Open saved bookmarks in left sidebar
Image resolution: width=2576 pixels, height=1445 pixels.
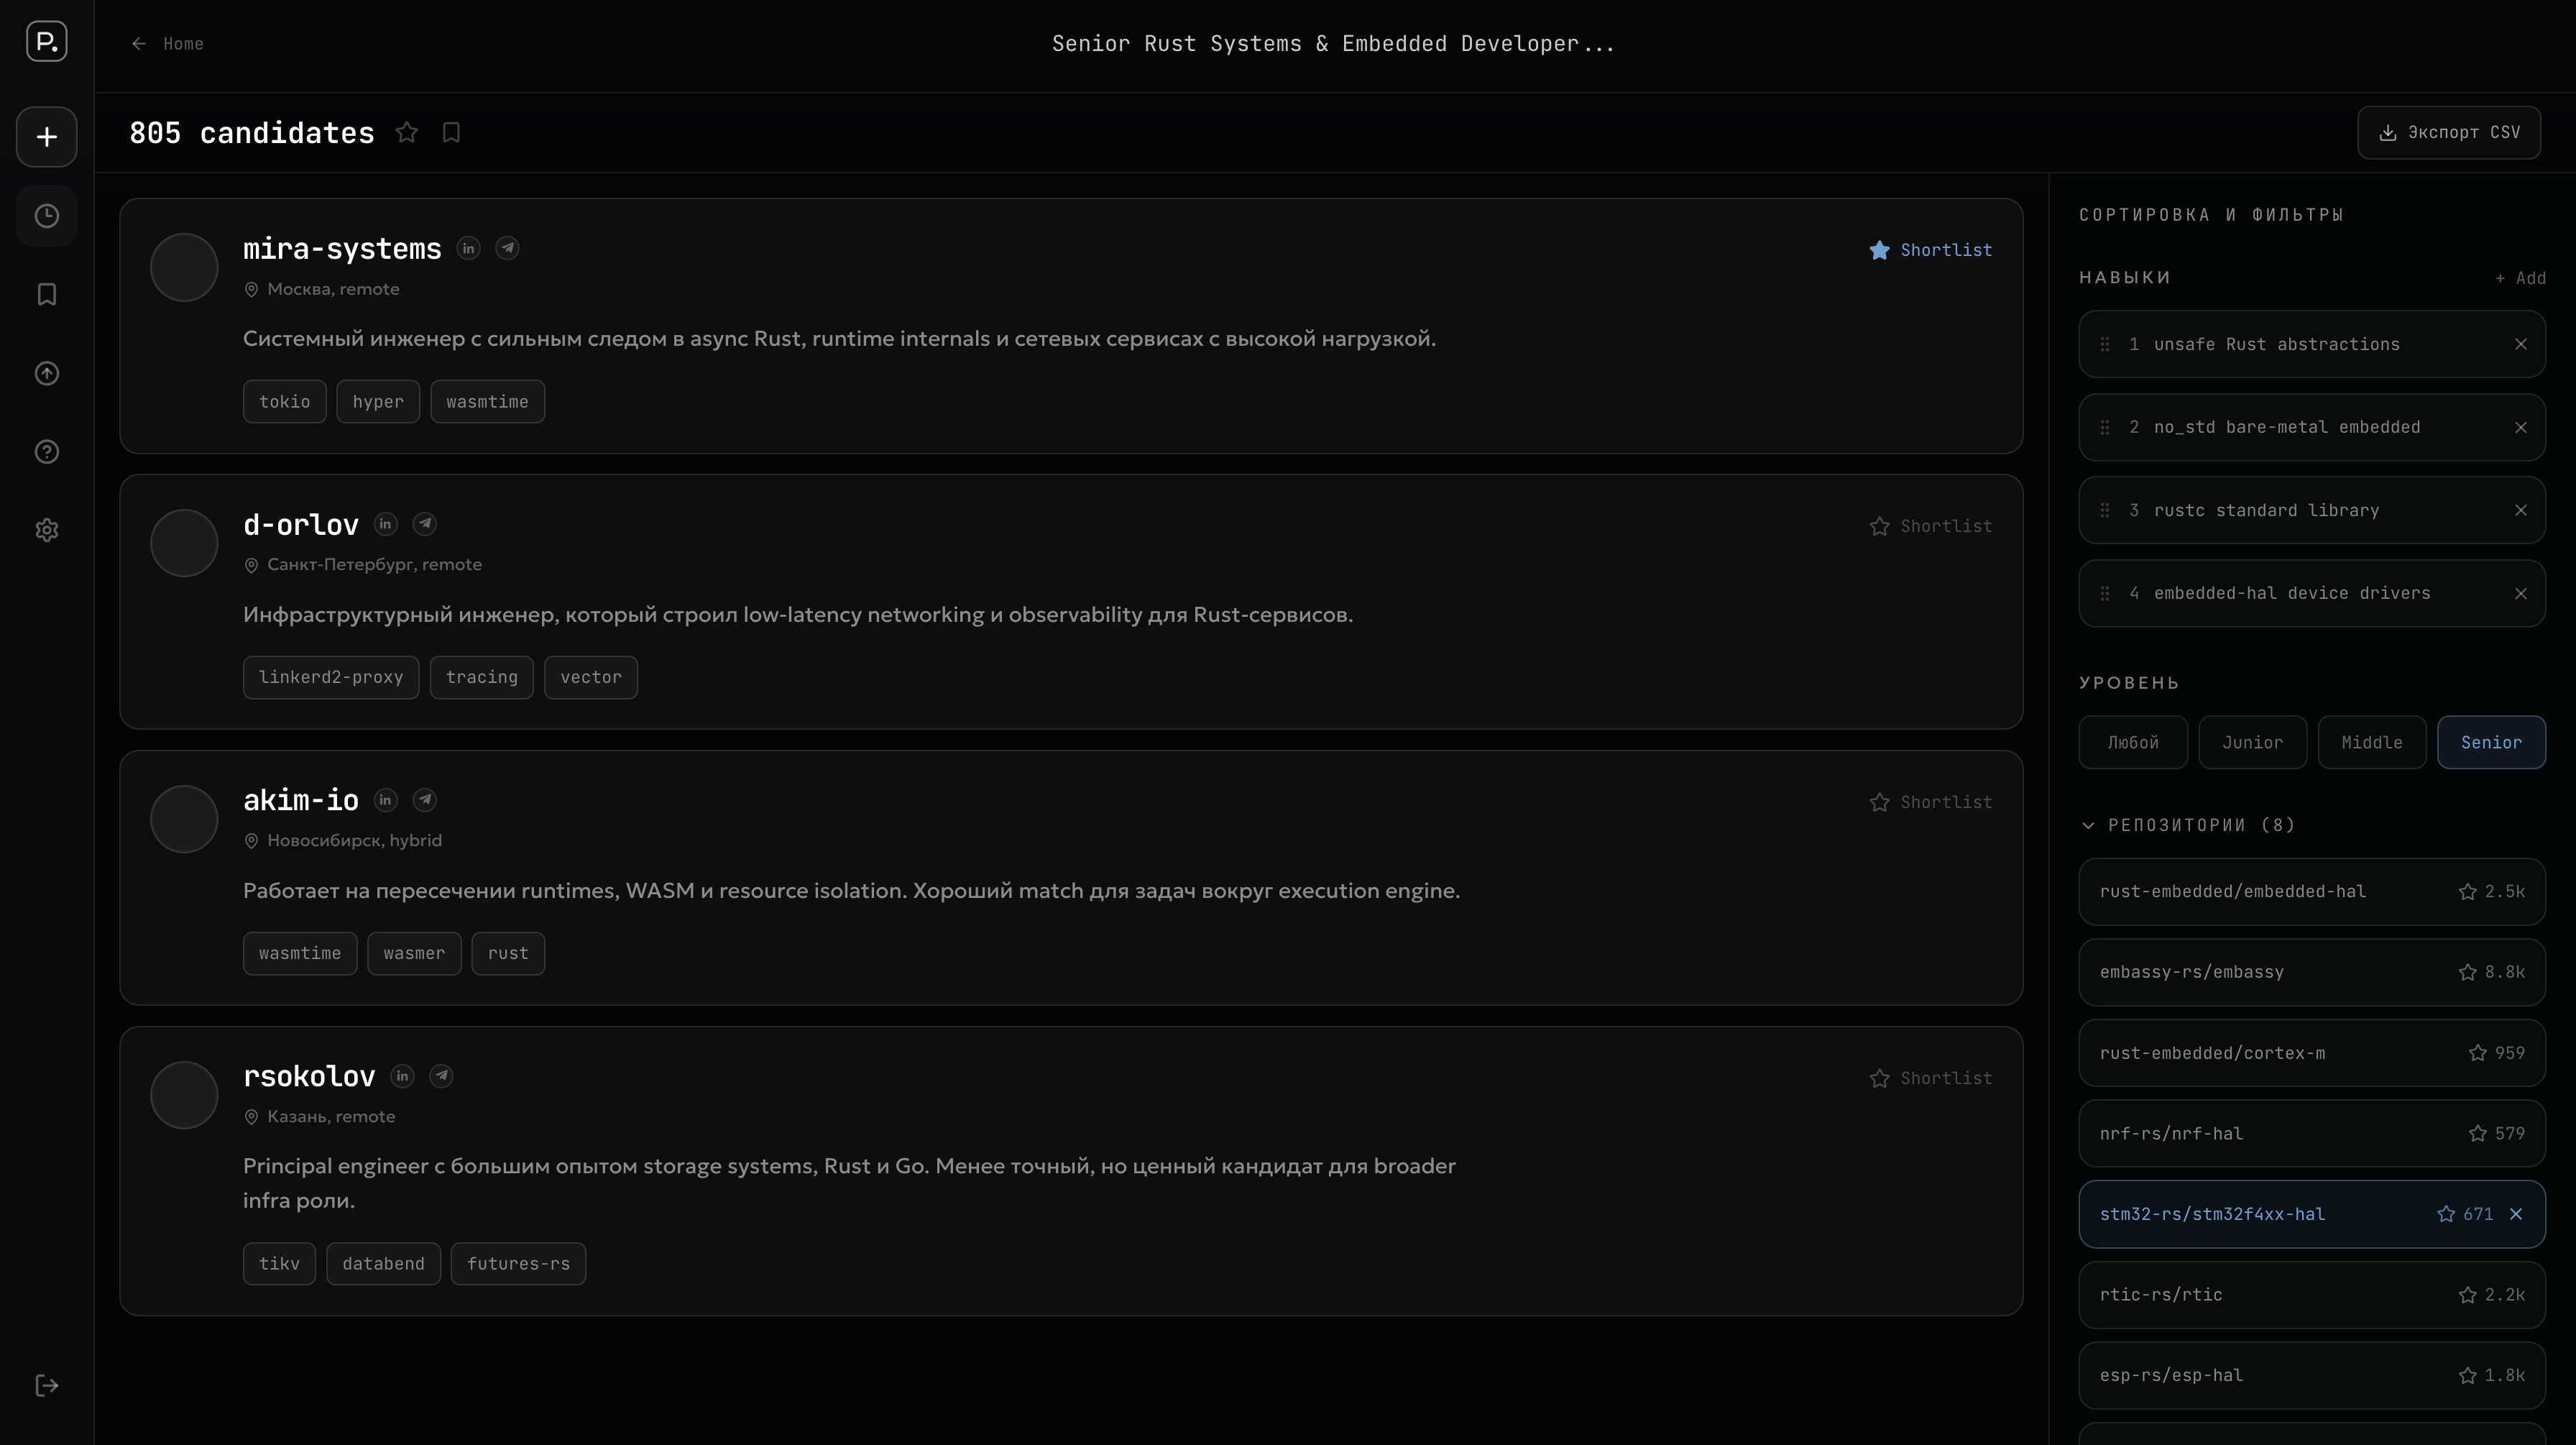(46, 294)
